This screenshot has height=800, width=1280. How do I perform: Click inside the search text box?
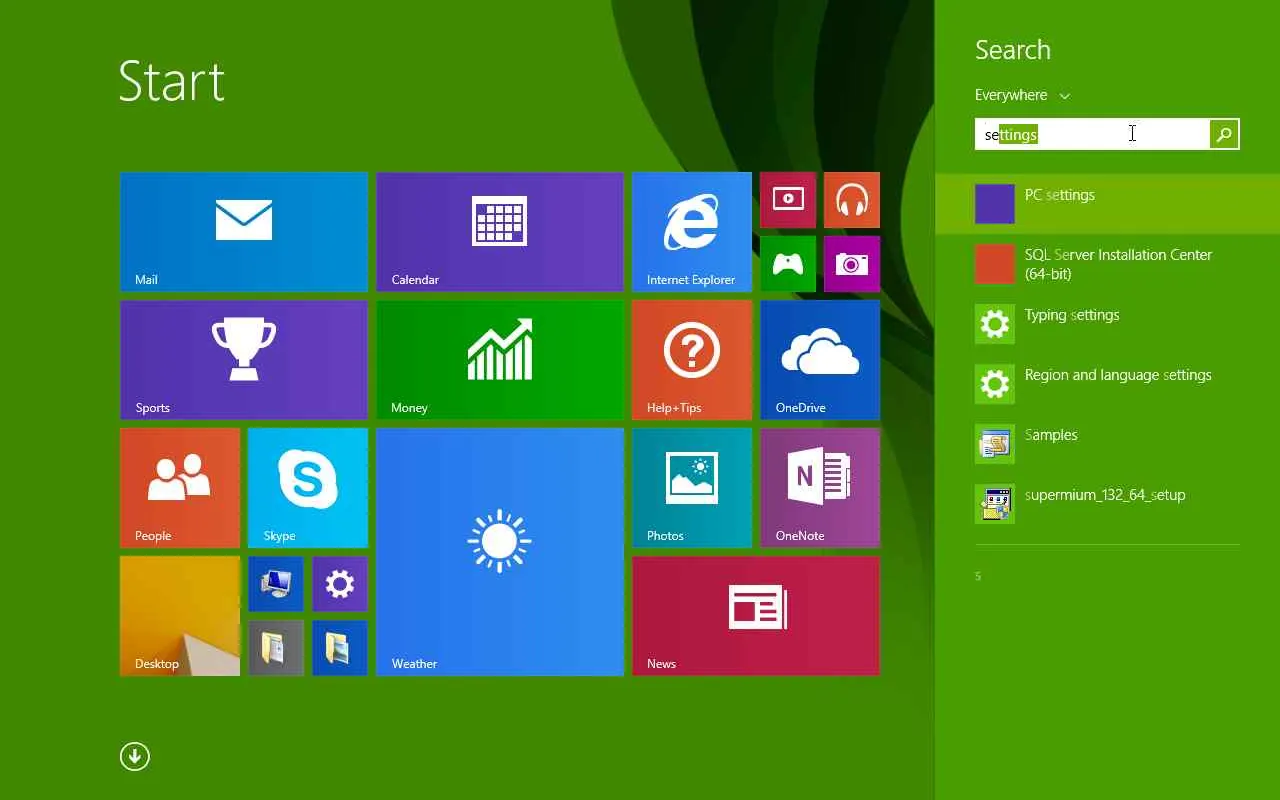(x=1092, y=134)
